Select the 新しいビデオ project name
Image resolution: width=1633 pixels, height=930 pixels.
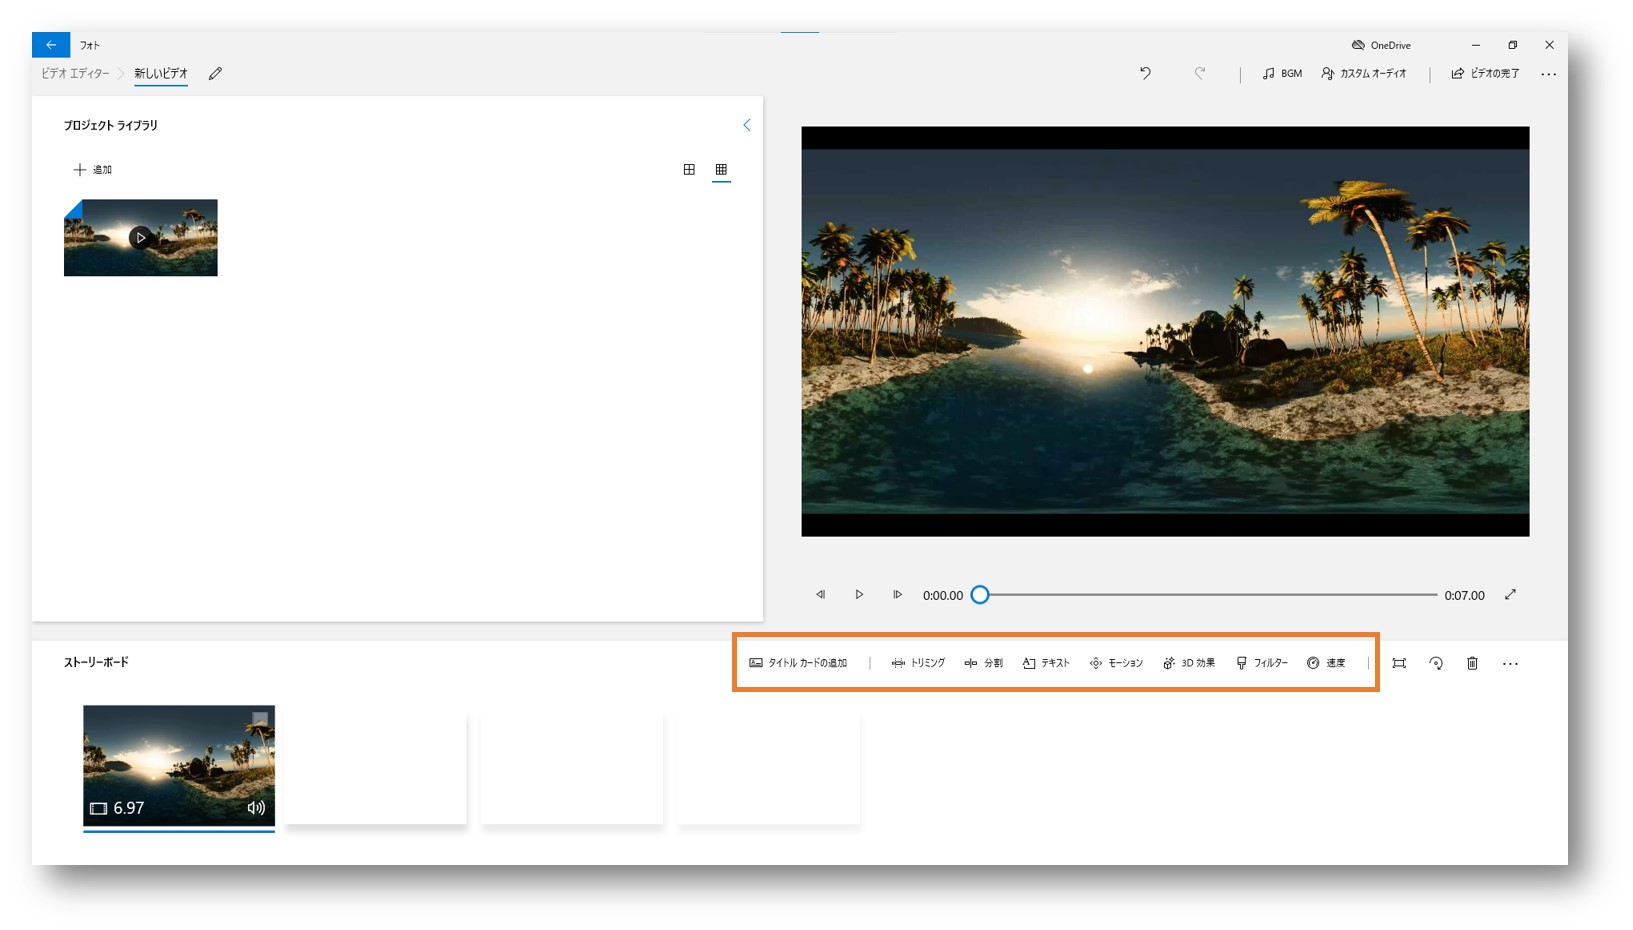(x=161, y=74)
